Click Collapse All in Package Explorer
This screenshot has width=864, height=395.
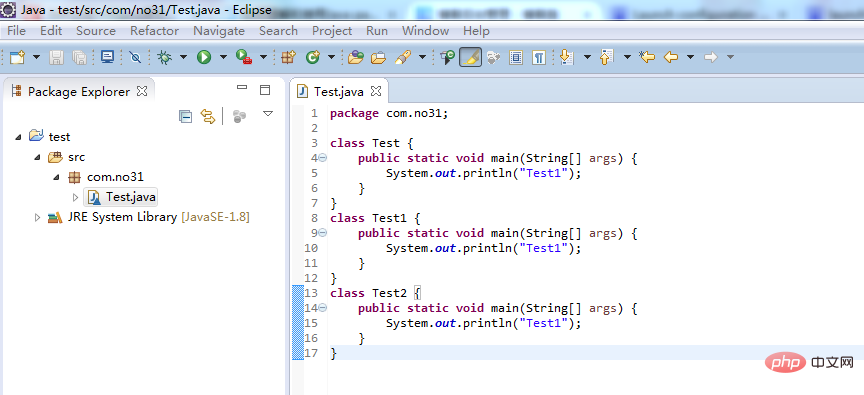[186, 116]
